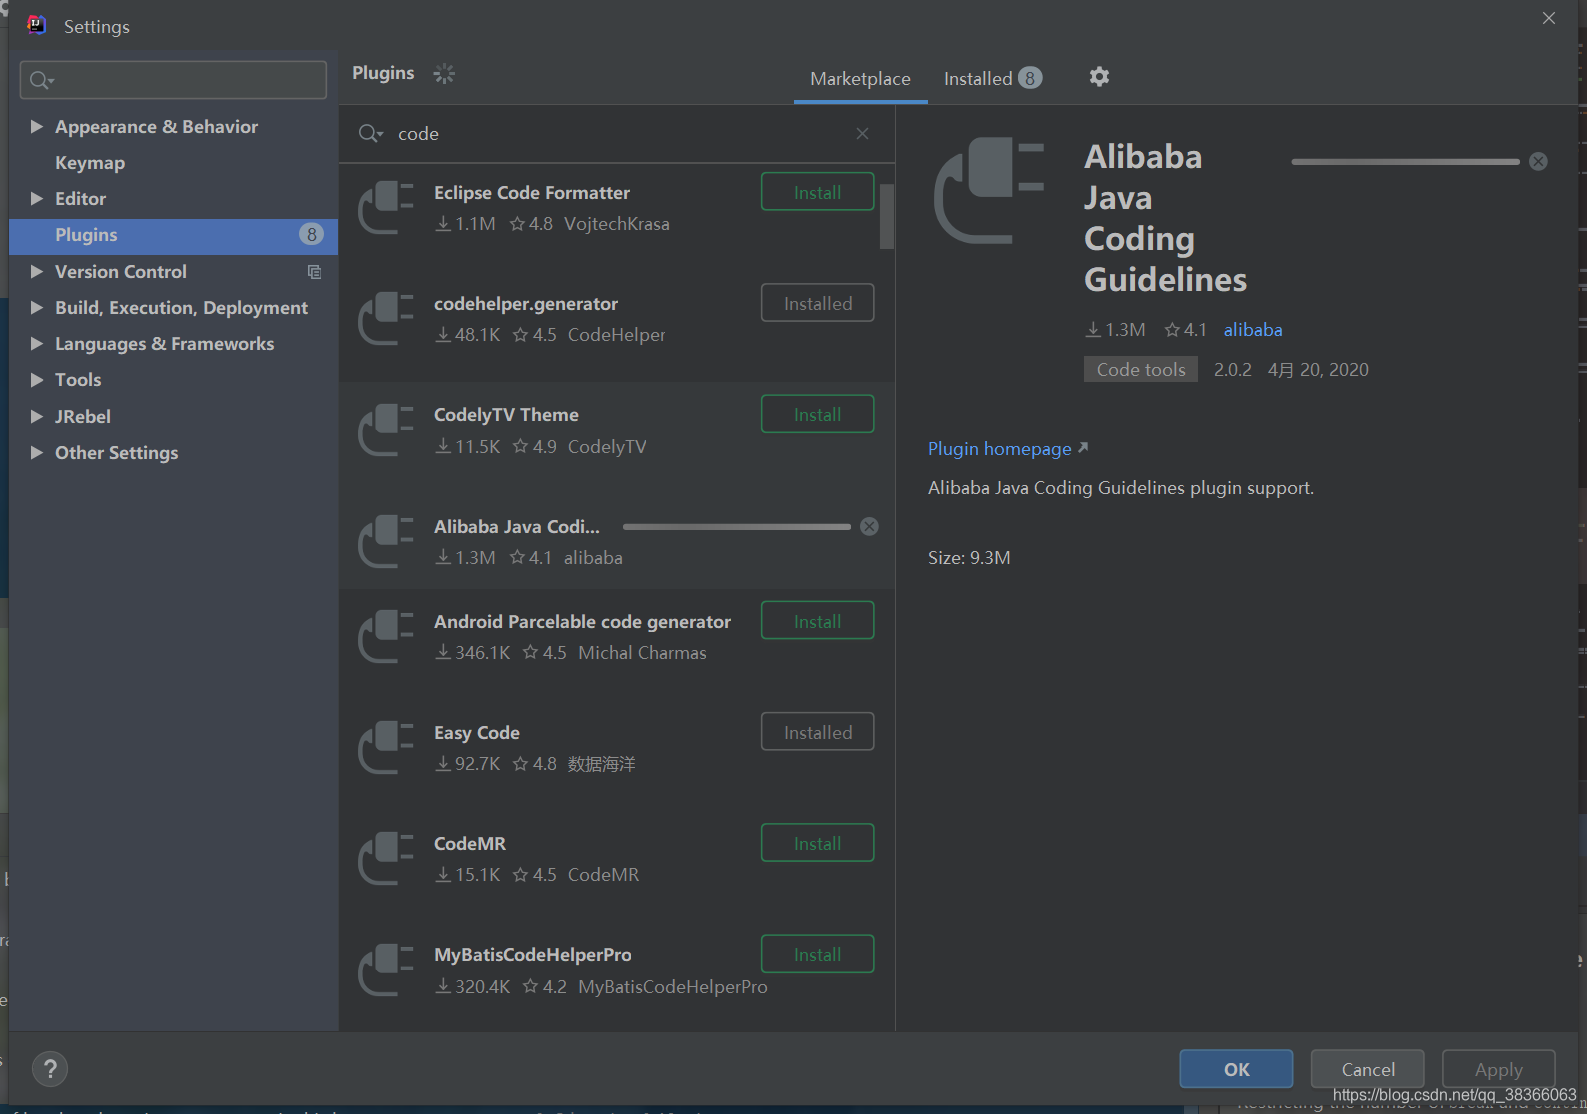
Task: Click the CodelyTV Theme plugin icon
Action: pyautogui.click(x=386, y=430)
